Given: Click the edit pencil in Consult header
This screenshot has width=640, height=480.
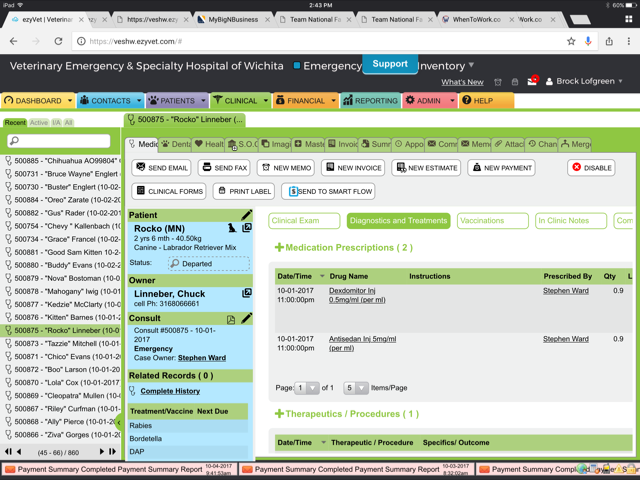Looking at the screenshot, I should 246,319.
